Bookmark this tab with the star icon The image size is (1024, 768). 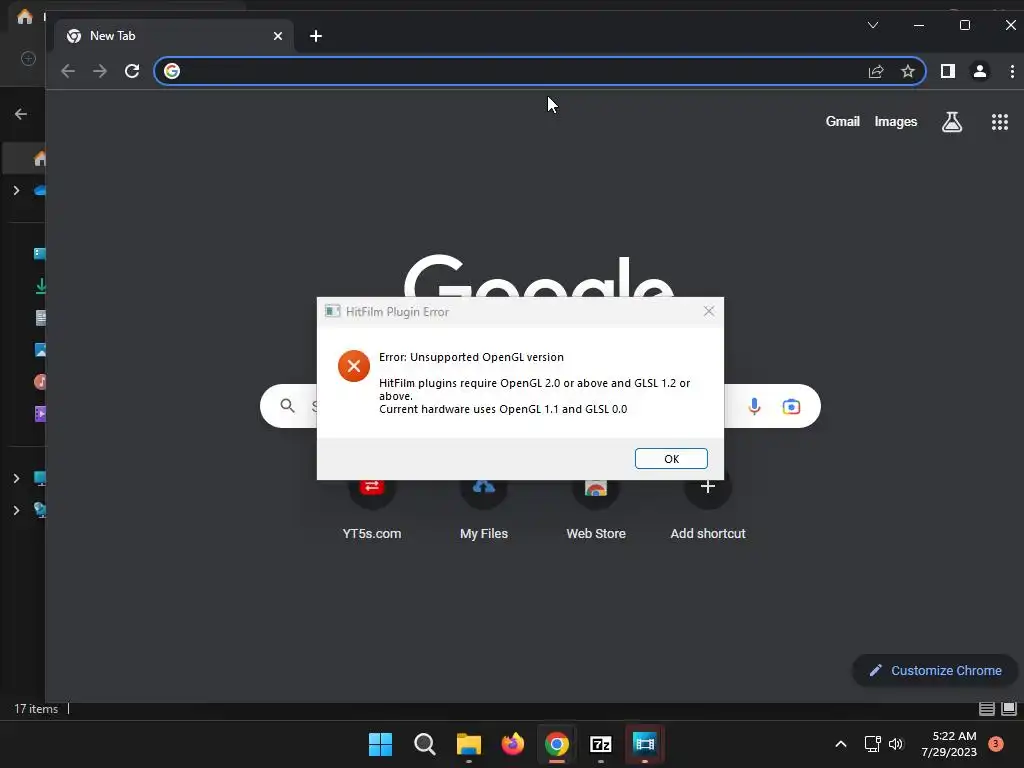tap(908, 71)
